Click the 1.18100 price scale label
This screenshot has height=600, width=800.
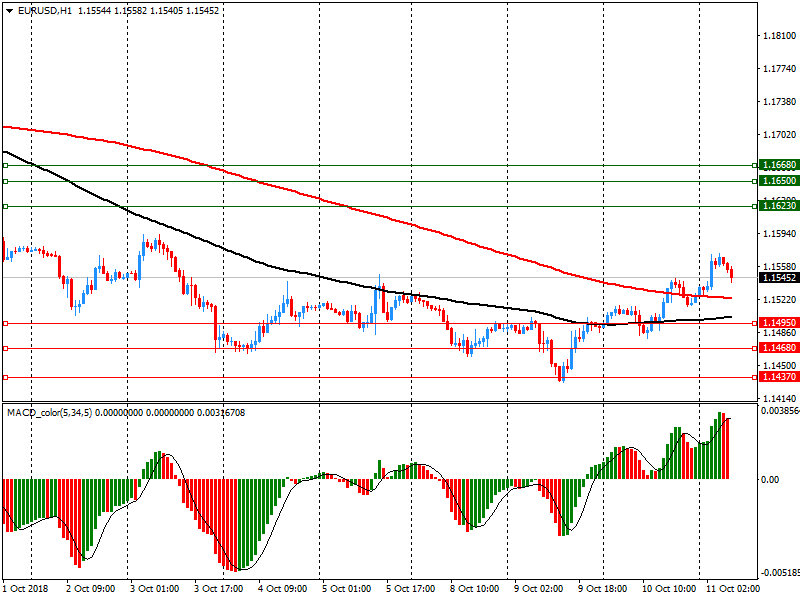778,36
